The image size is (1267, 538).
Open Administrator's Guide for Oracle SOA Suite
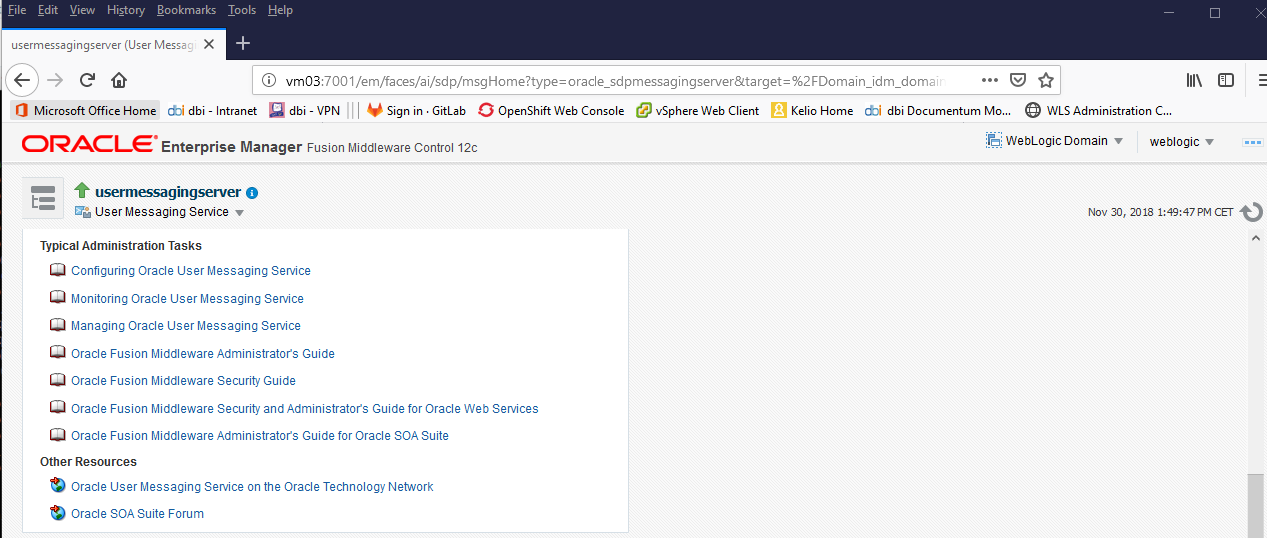tap(260, 436)
